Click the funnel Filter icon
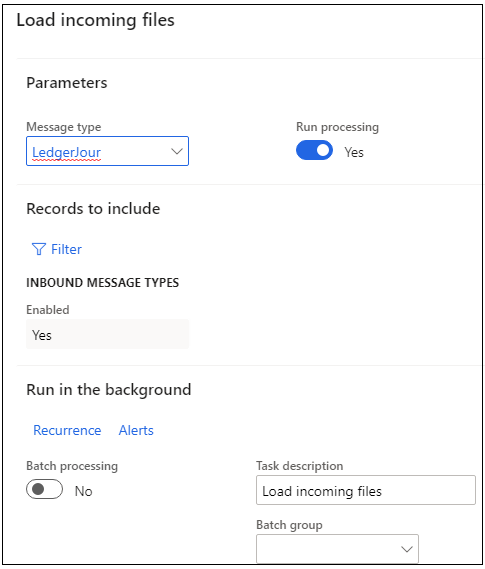The height and width of the screenshot is (569, 485). tap(39, 249)
